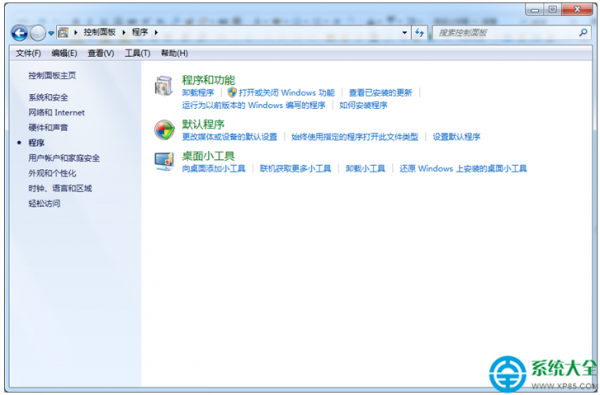Close the Control Panel window

click(x=577, y=10)
